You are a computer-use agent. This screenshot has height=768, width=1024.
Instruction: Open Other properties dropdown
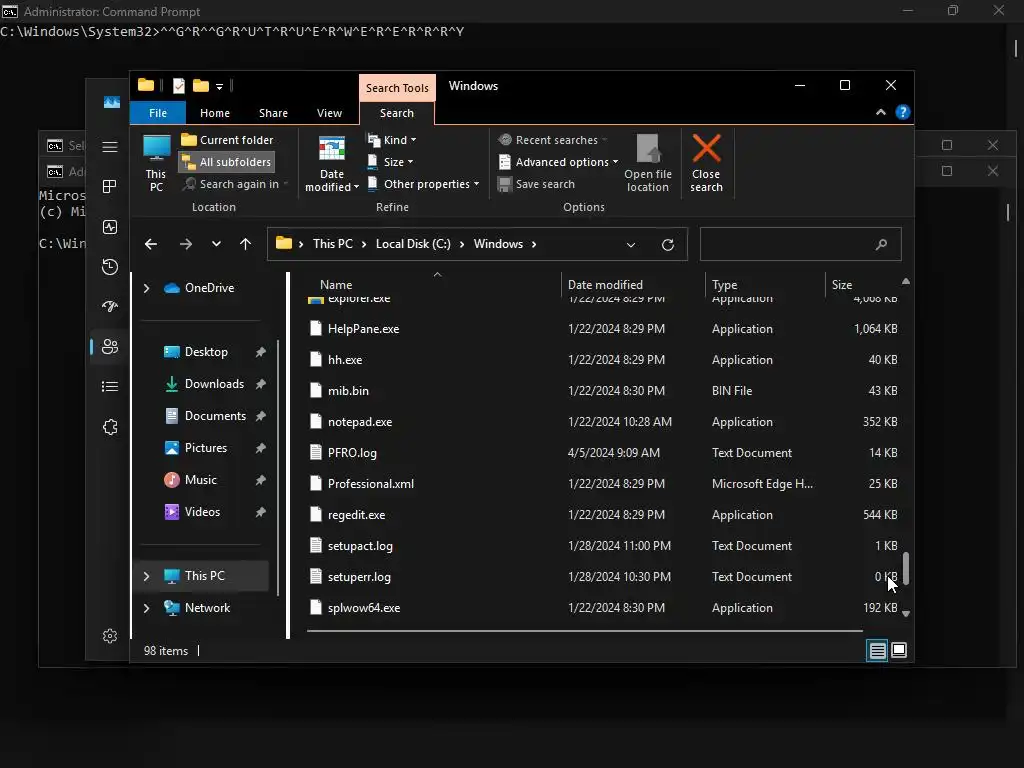pos(423,184)
